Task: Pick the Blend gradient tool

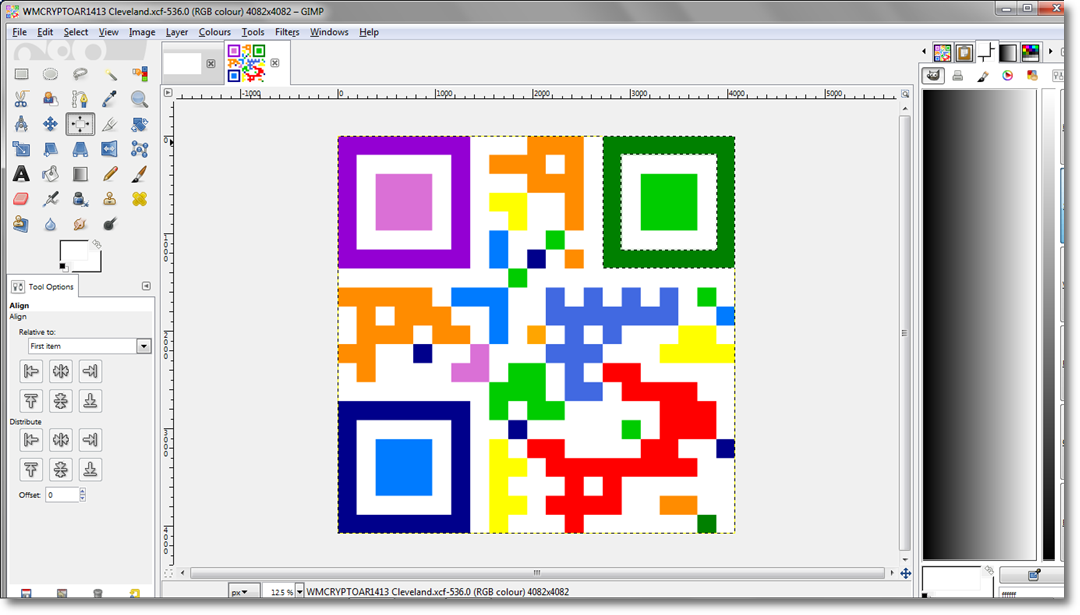Action: tap(80, 174)
